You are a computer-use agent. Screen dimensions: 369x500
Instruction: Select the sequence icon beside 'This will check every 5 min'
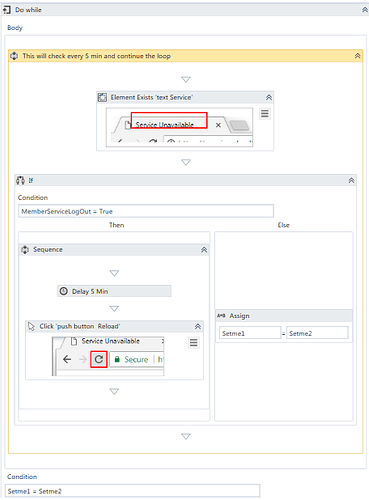[x=14, y=56]
